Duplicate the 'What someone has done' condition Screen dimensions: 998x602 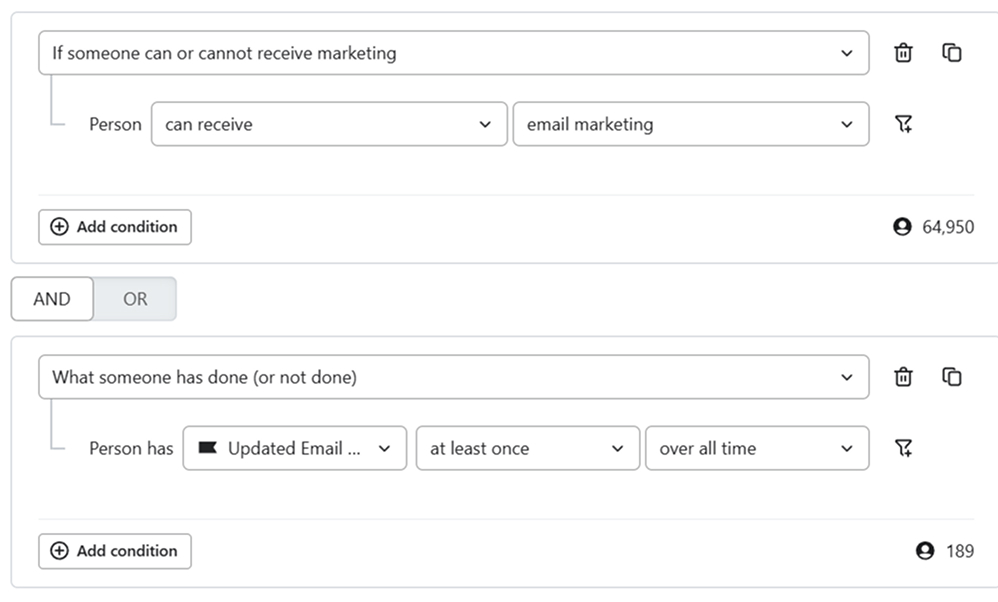pos(952,377)
